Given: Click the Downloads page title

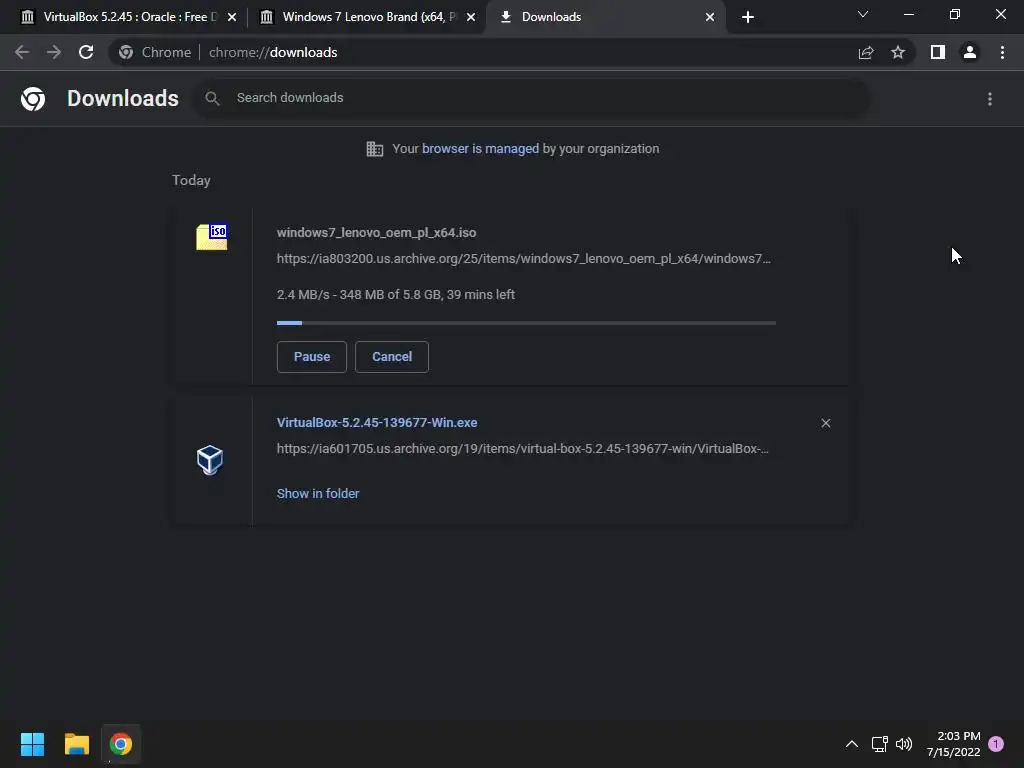Looking at the screenshot, I should pyautogui.click(x=123, y=99).
